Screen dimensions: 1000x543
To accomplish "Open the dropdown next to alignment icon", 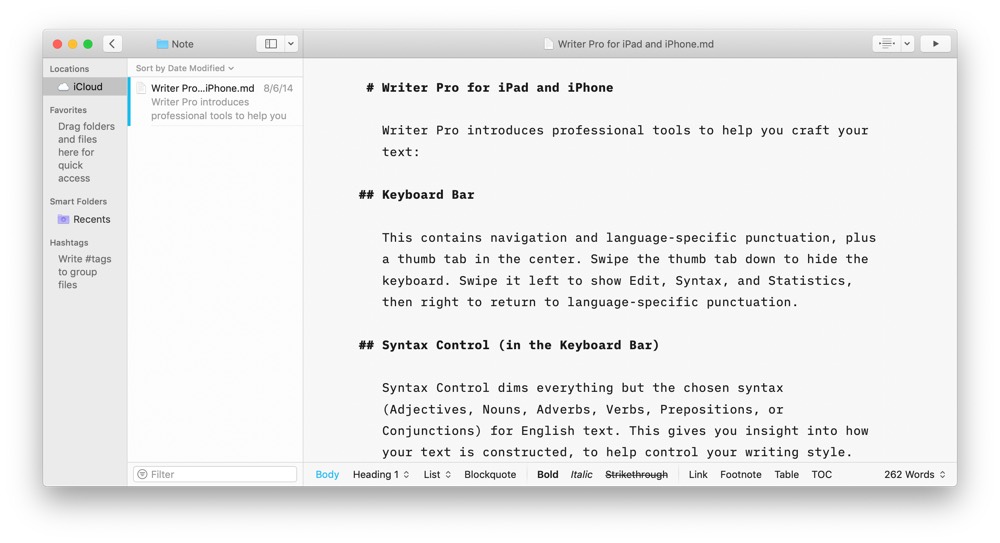I will click(907, 43).
